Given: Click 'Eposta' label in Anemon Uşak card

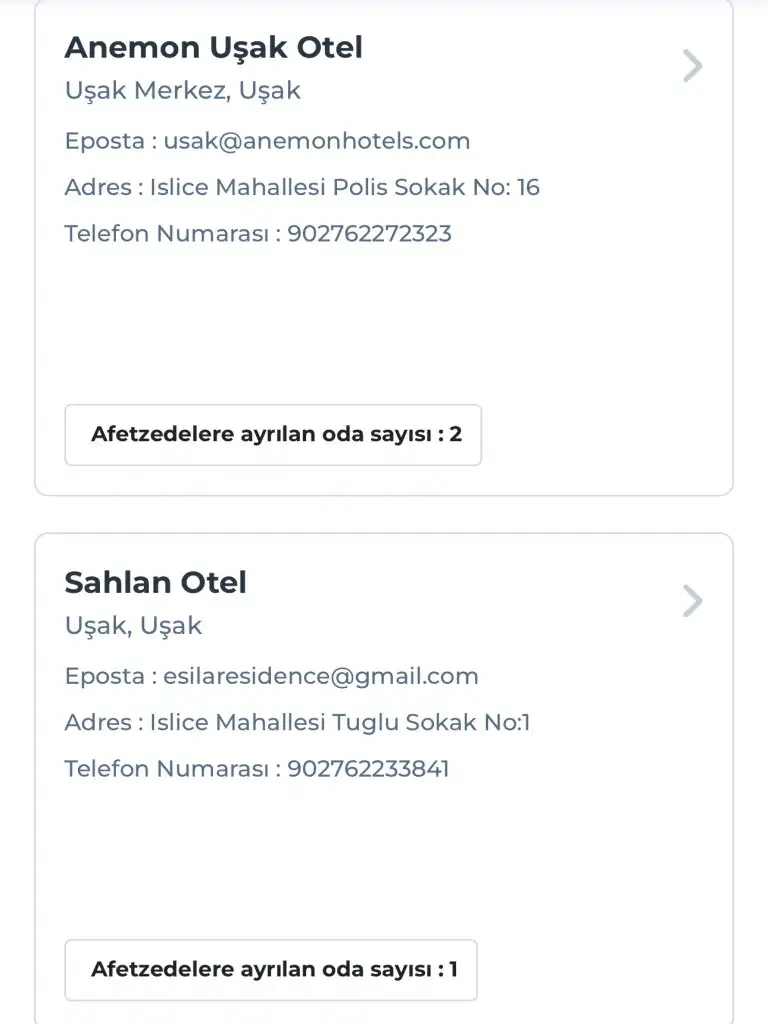Looking at the screenshot, I should 104,141.
